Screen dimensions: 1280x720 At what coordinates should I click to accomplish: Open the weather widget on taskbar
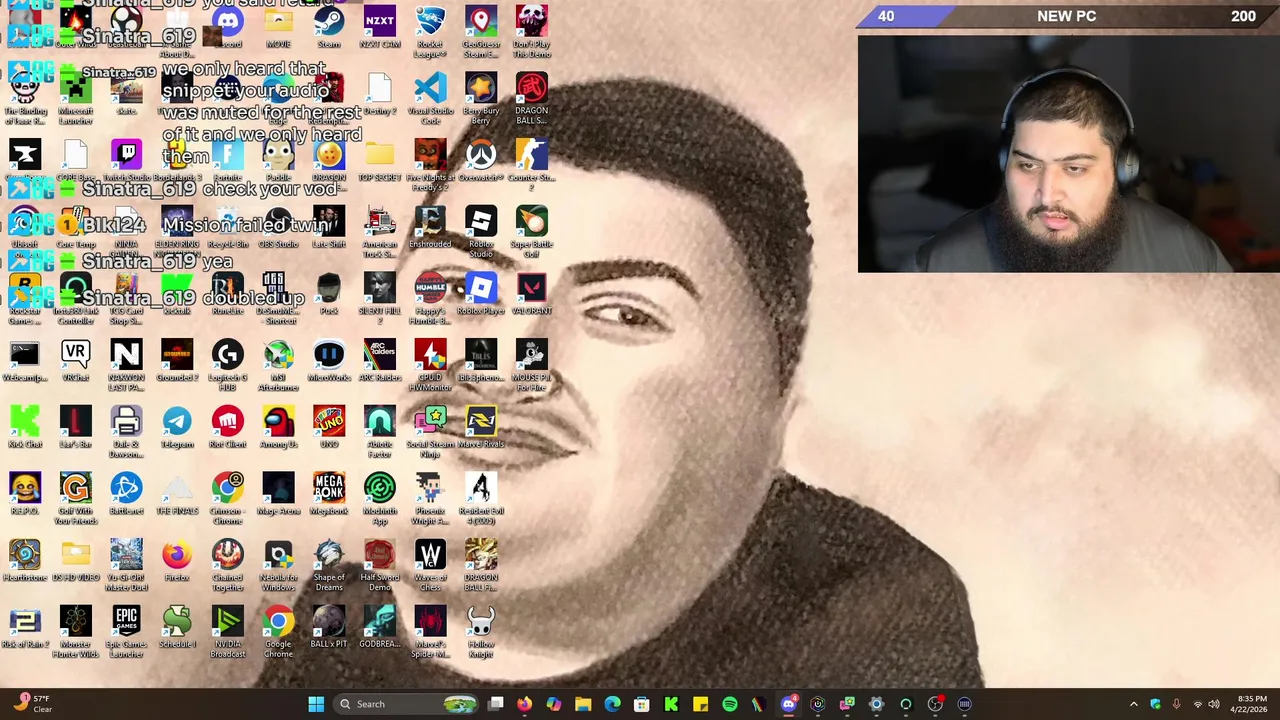[x=33, y=704]
